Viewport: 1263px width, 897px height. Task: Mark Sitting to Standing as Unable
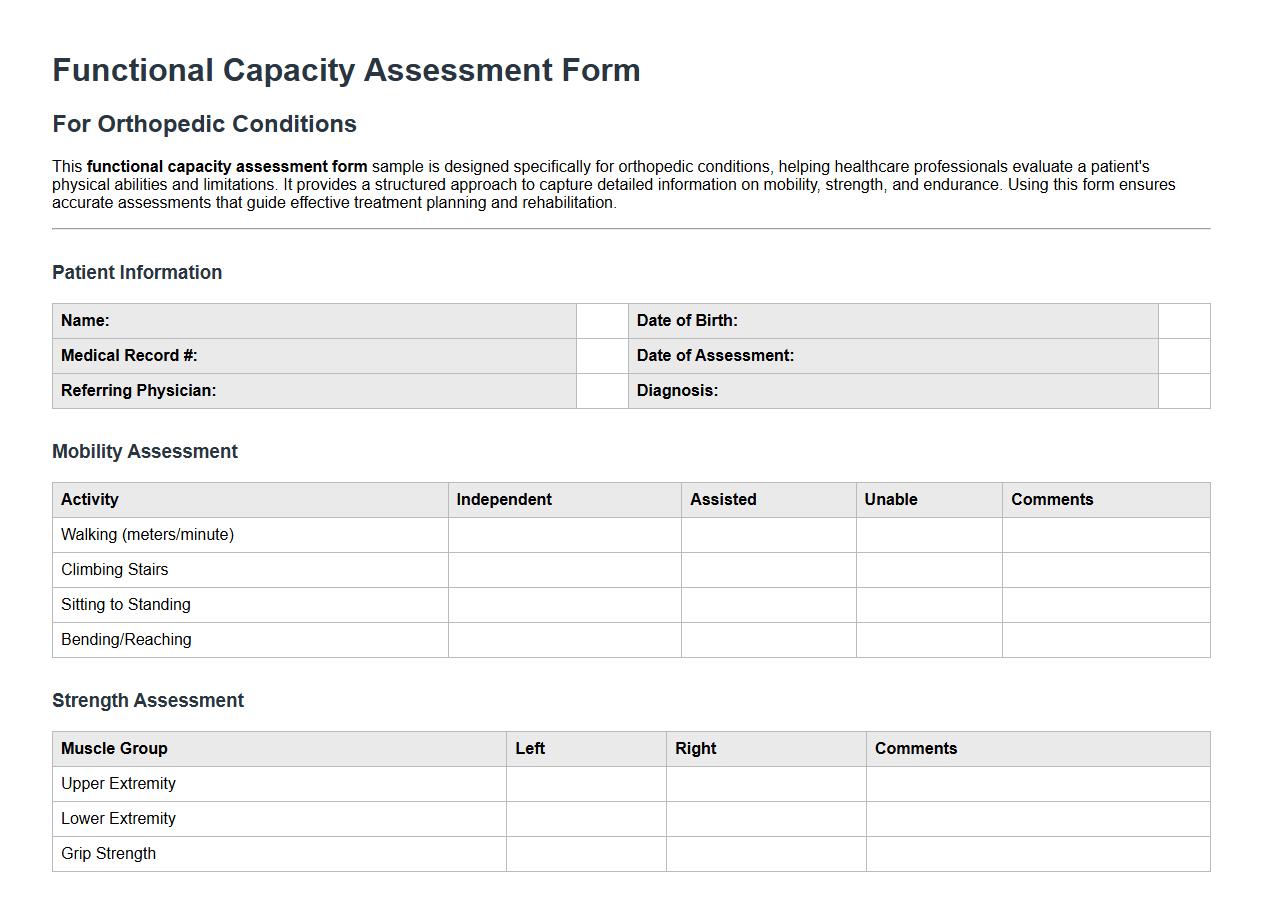pos(928,604)
